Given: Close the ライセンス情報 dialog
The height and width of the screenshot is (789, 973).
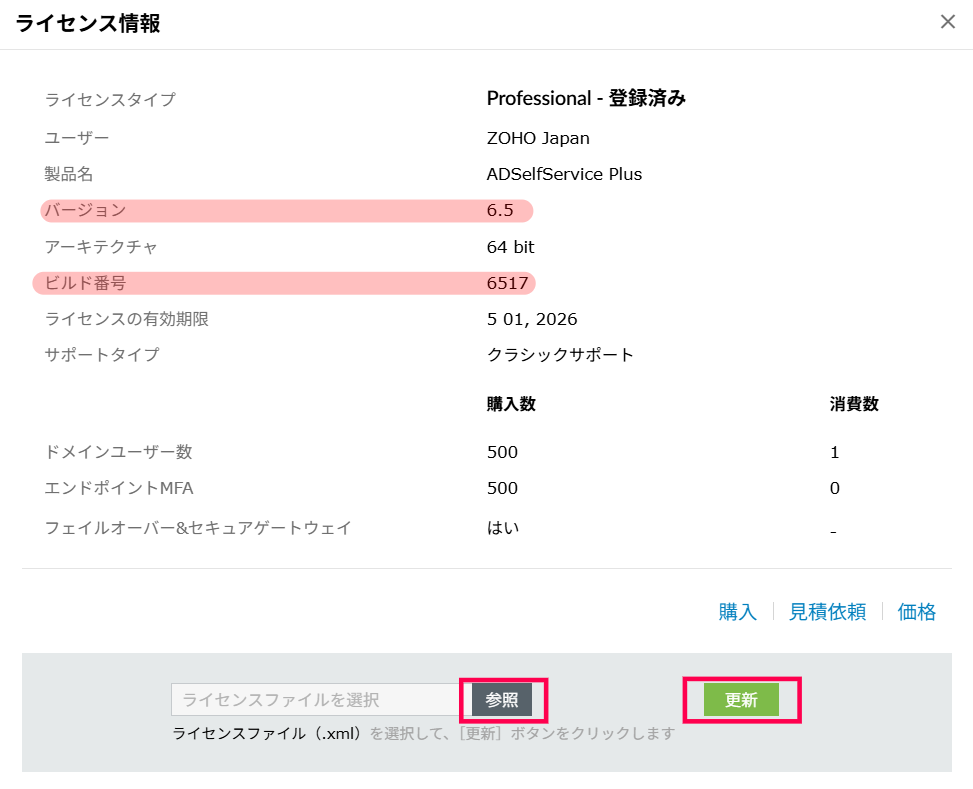Looking at the screenshot, I should pyautogui.click(x=948, y=22).
